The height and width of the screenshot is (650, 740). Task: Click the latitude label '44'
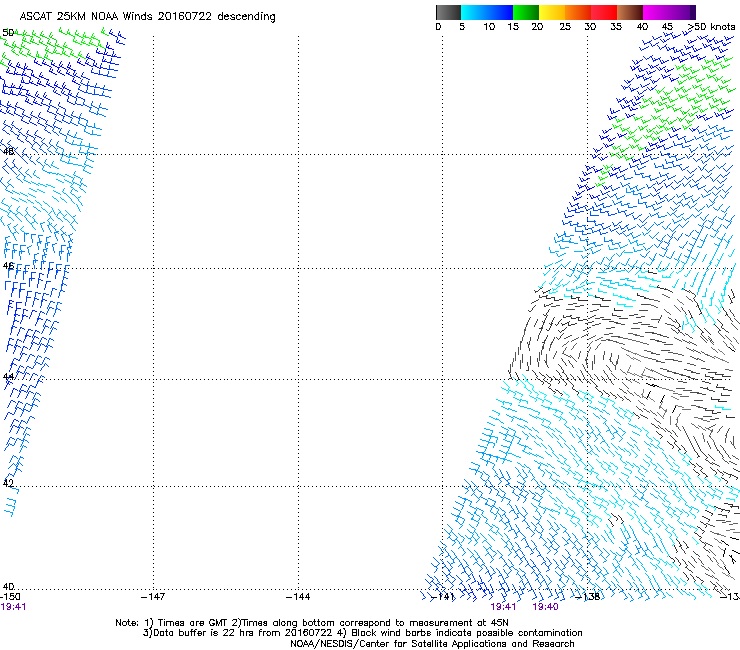coord(8,377)
